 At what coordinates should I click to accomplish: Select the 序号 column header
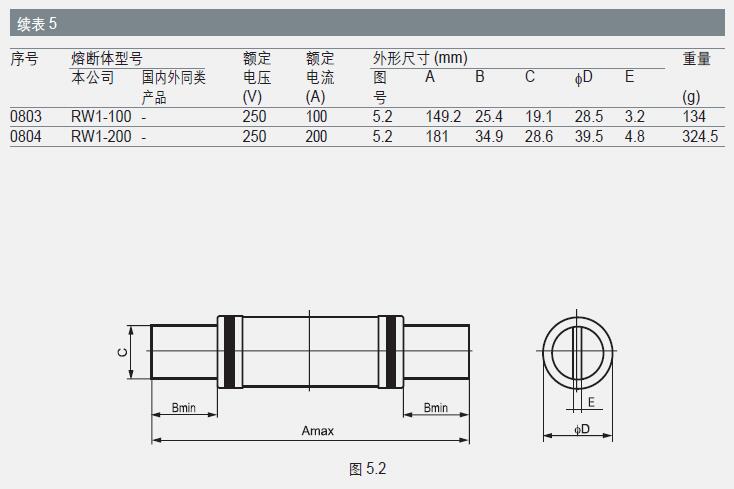coord(25,59)
